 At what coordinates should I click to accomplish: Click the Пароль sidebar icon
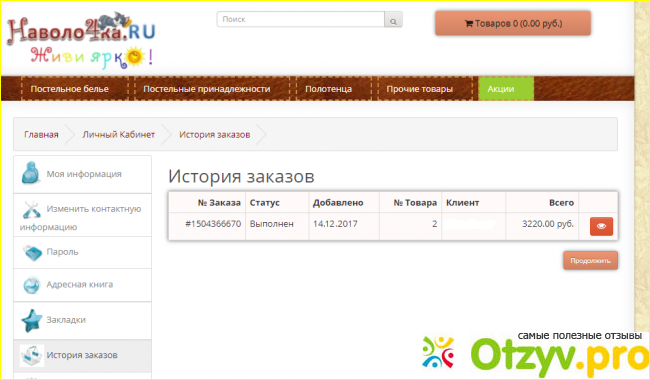click(x=33, y=252)
